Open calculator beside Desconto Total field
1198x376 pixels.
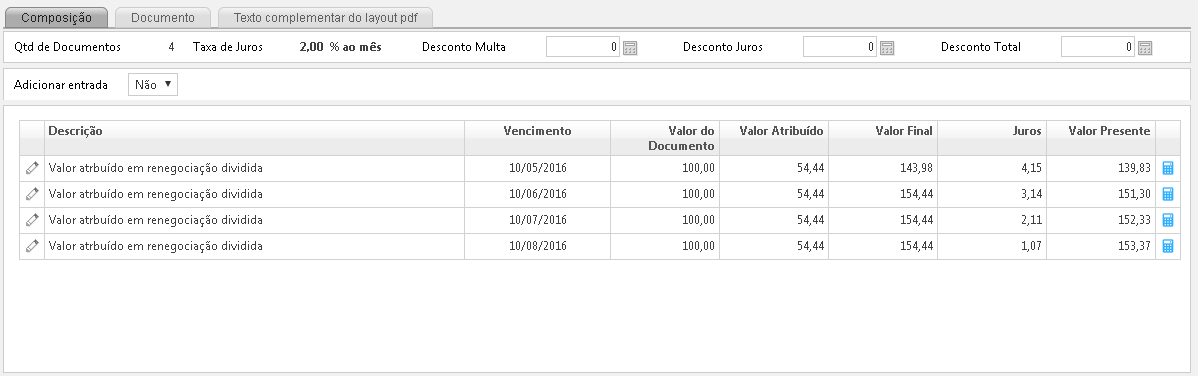tap(1145, 47)
